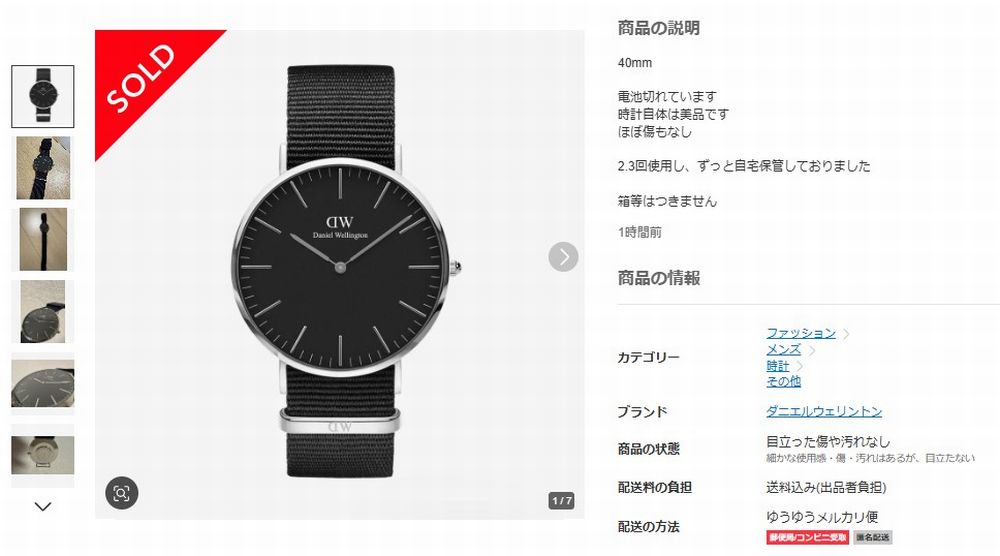1000x556 pixels.
Task: Go to next product photo arrow
Action: [563, 256]
